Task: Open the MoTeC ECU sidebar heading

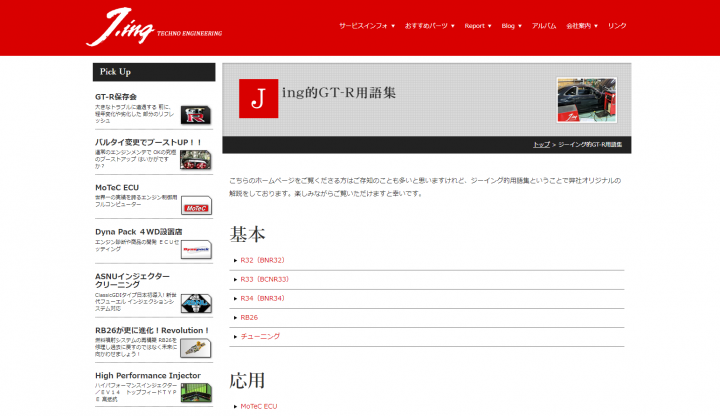Action: pos(117,187)
